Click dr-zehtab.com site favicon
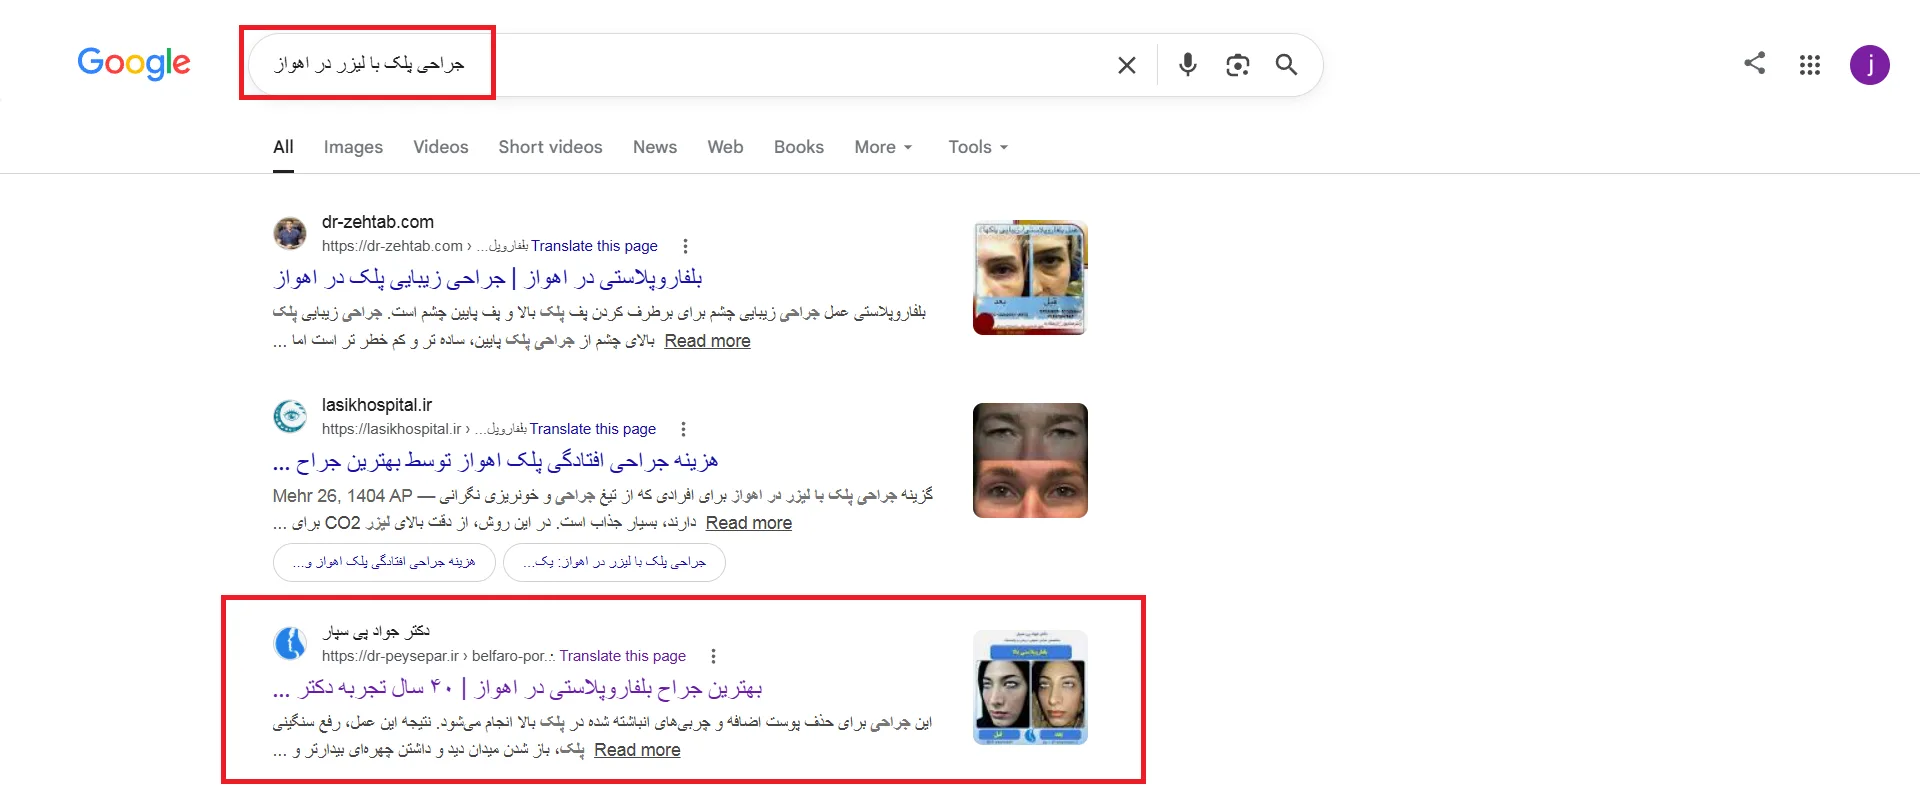 [x=290, y=233]
